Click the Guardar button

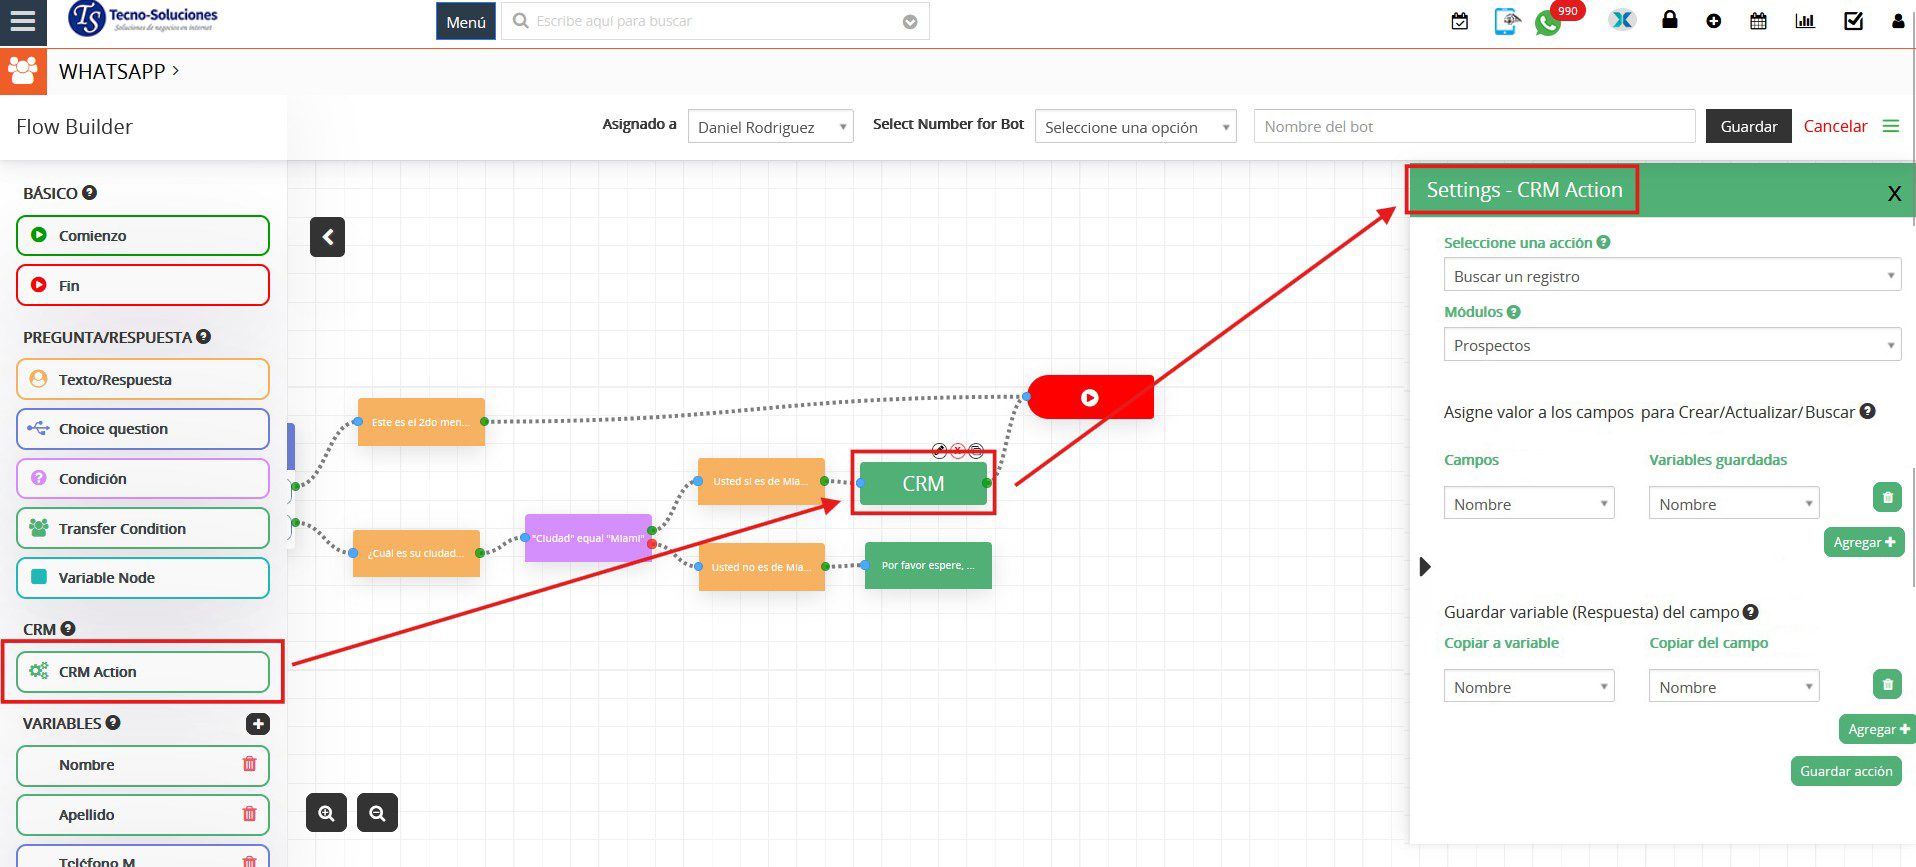1748,126
